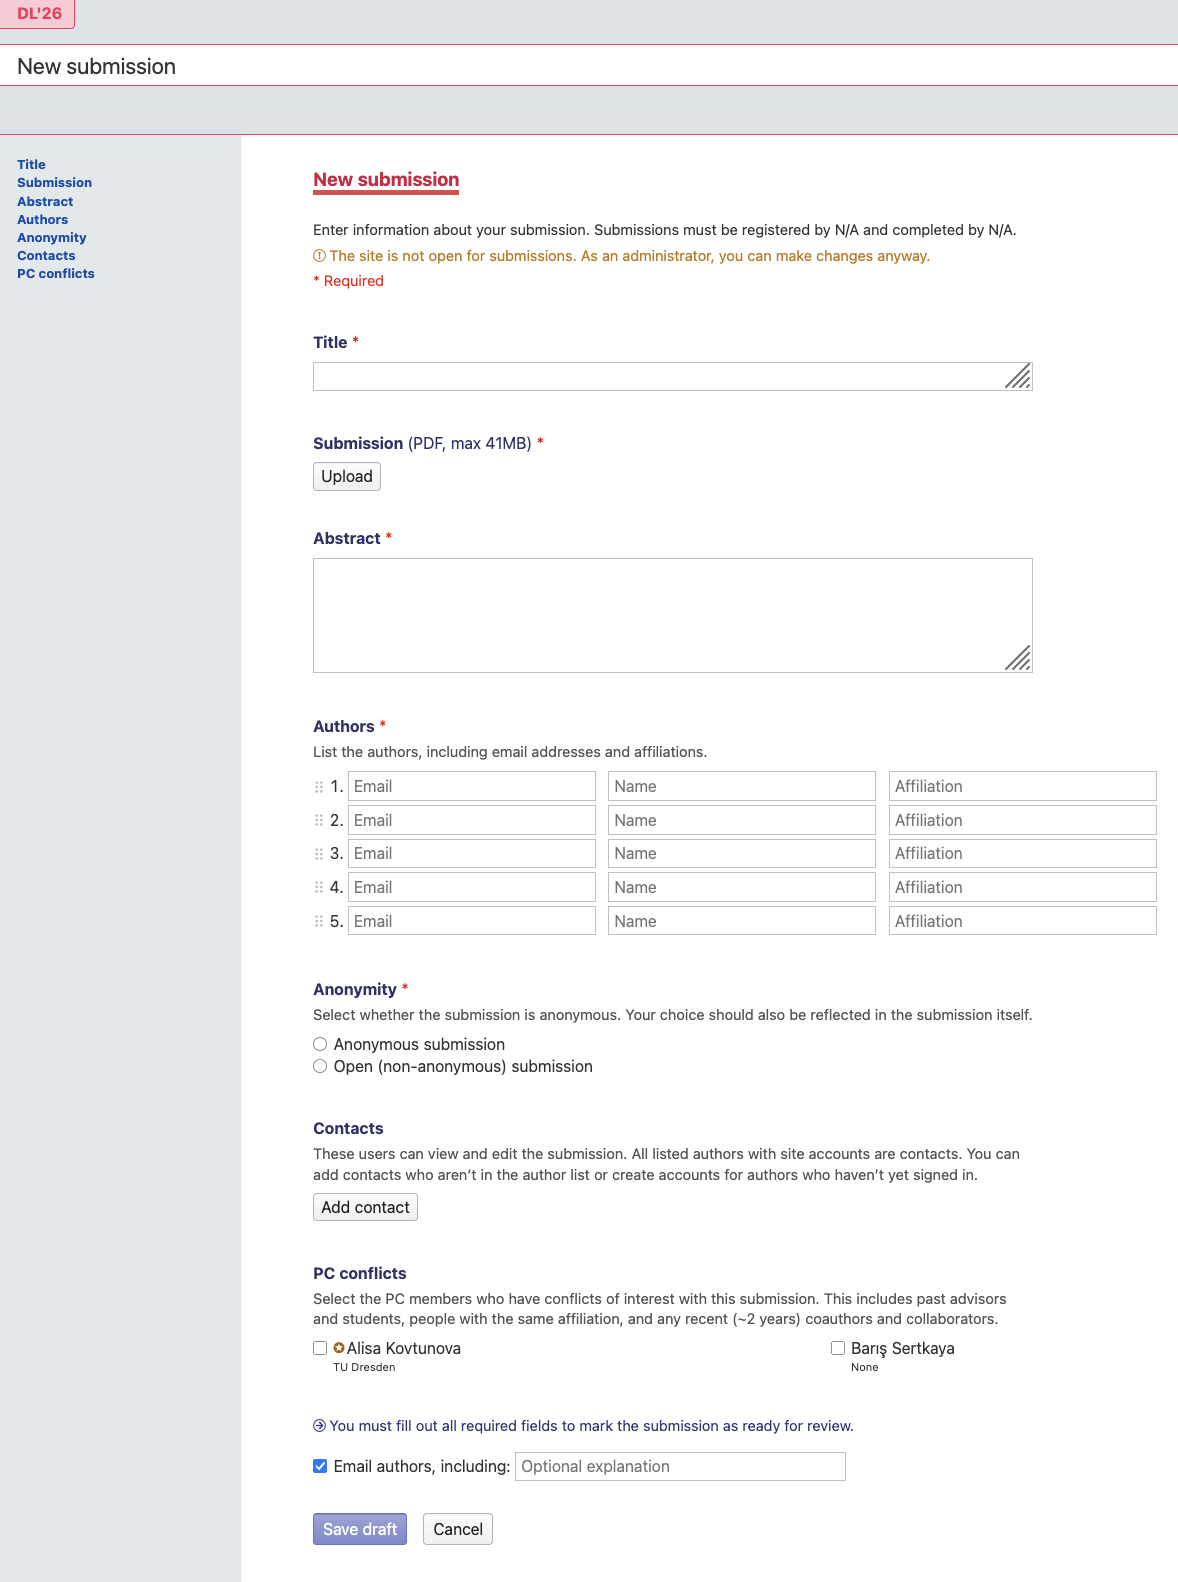The image size is (1178, 1582).
Task: Select Anonymous submission radio option
Action: [x=320, y=1044]
